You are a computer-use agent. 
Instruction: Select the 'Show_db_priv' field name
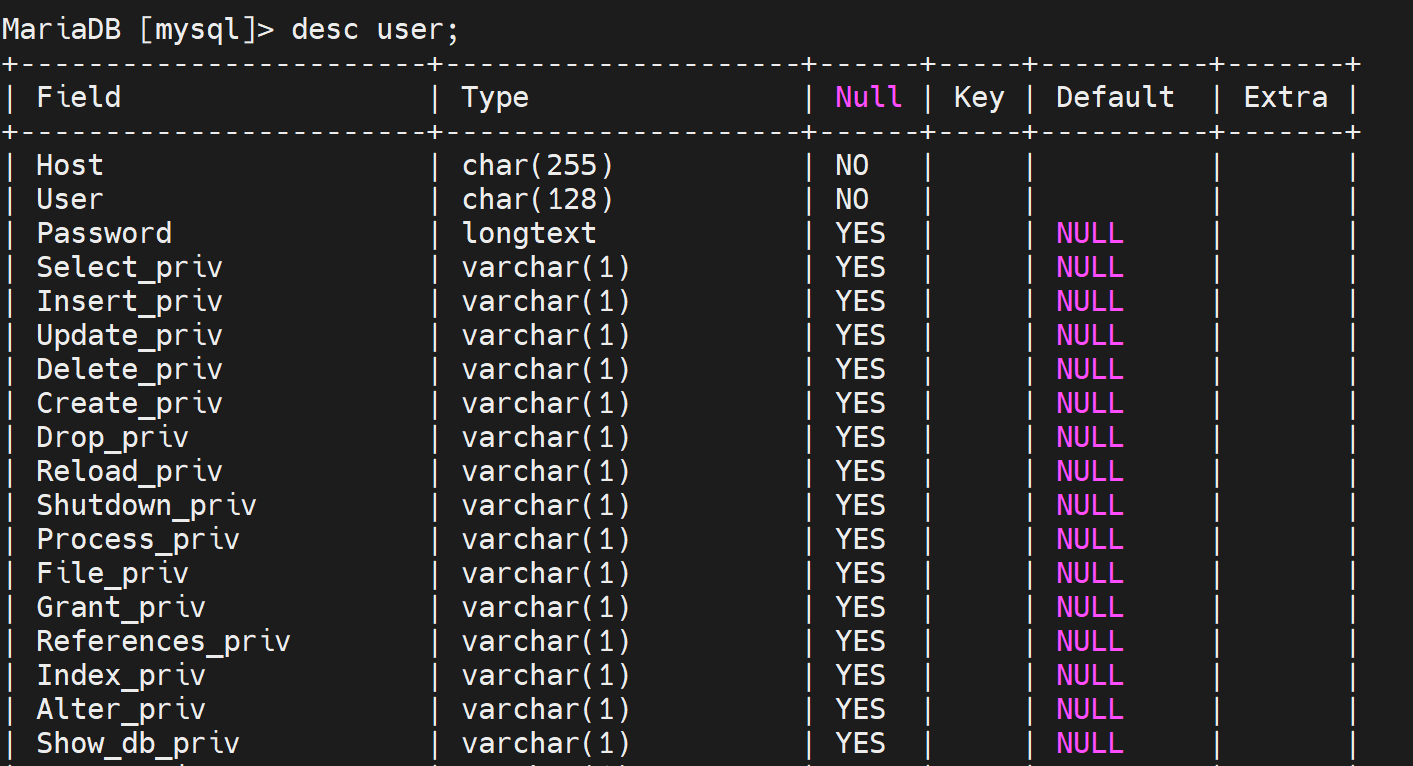pyautogui.click(x=138, y=743)
